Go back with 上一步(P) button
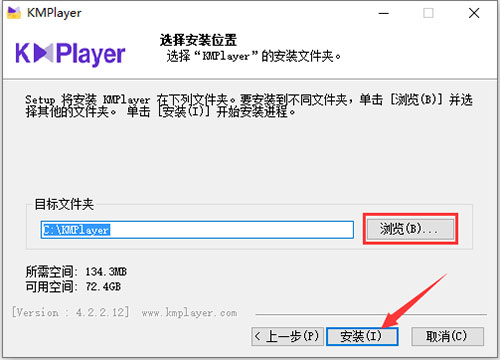Image resolution: width=500 pixels, height=360 pixels. point(287,336)
